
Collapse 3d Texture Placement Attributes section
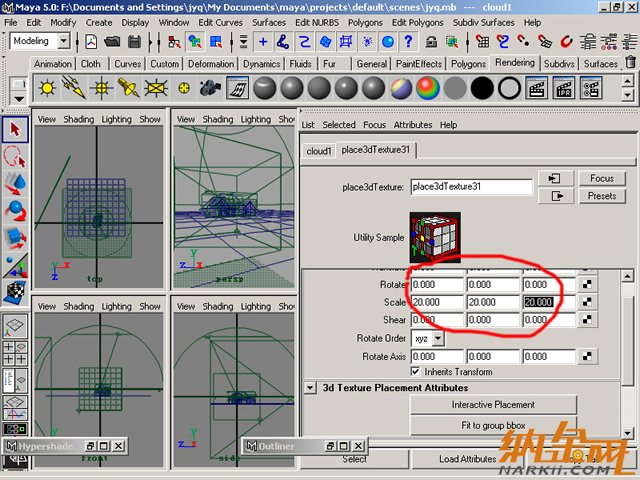point(310,387)
